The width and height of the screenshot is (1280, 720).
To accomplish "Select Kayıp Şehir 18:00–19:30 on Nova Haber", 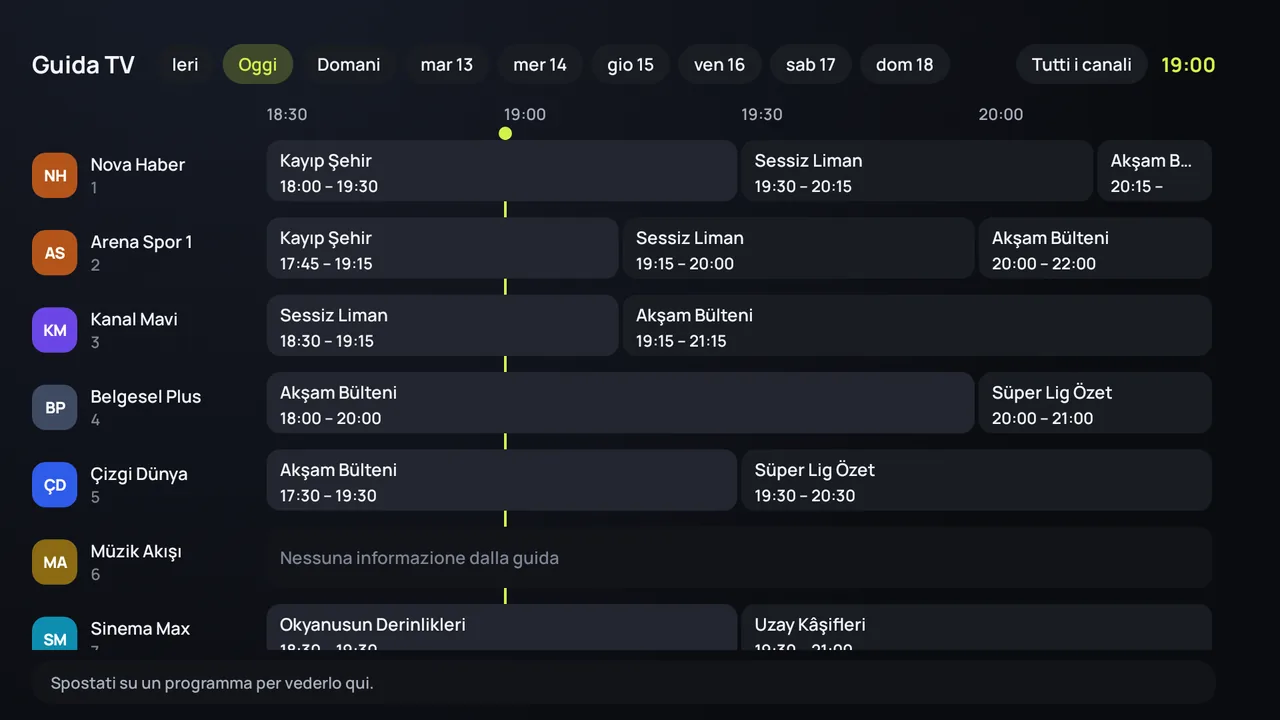I will click(501, 171).
